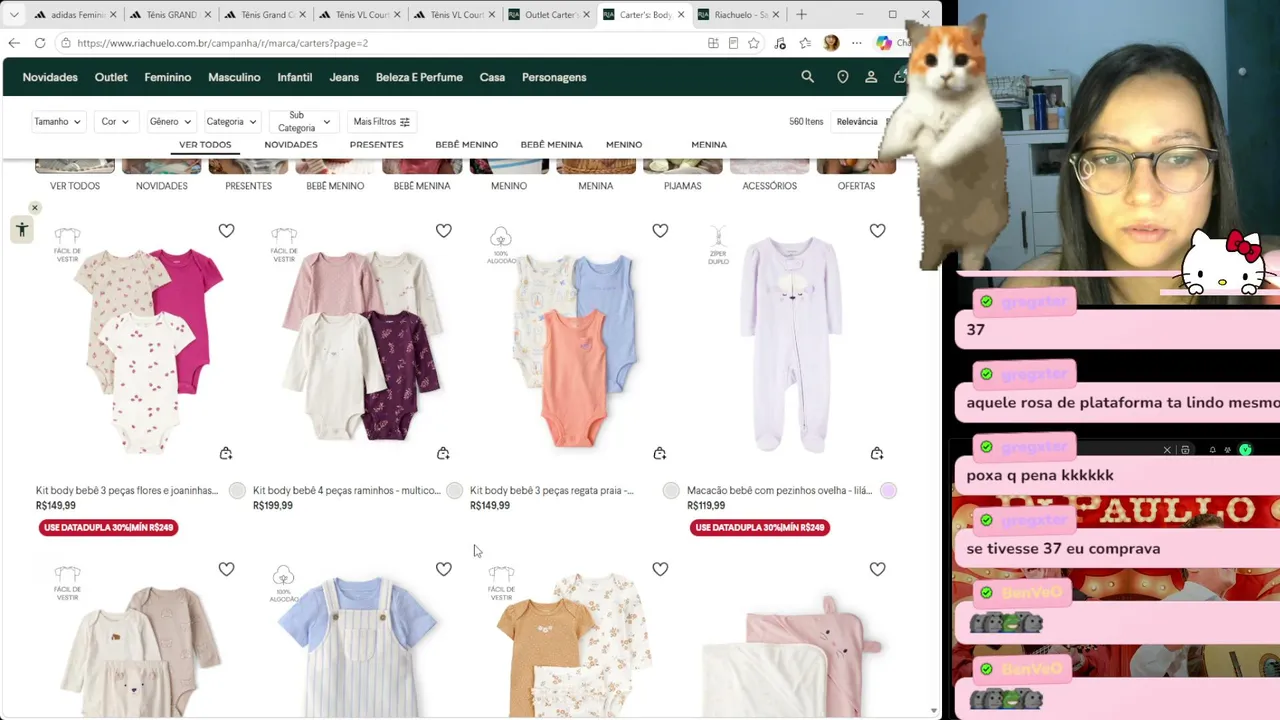The image size is (1280, 720).
Task: Favorite the flores e joaninhas body kit
Action: pyautogui.click(x=226, y=231)
